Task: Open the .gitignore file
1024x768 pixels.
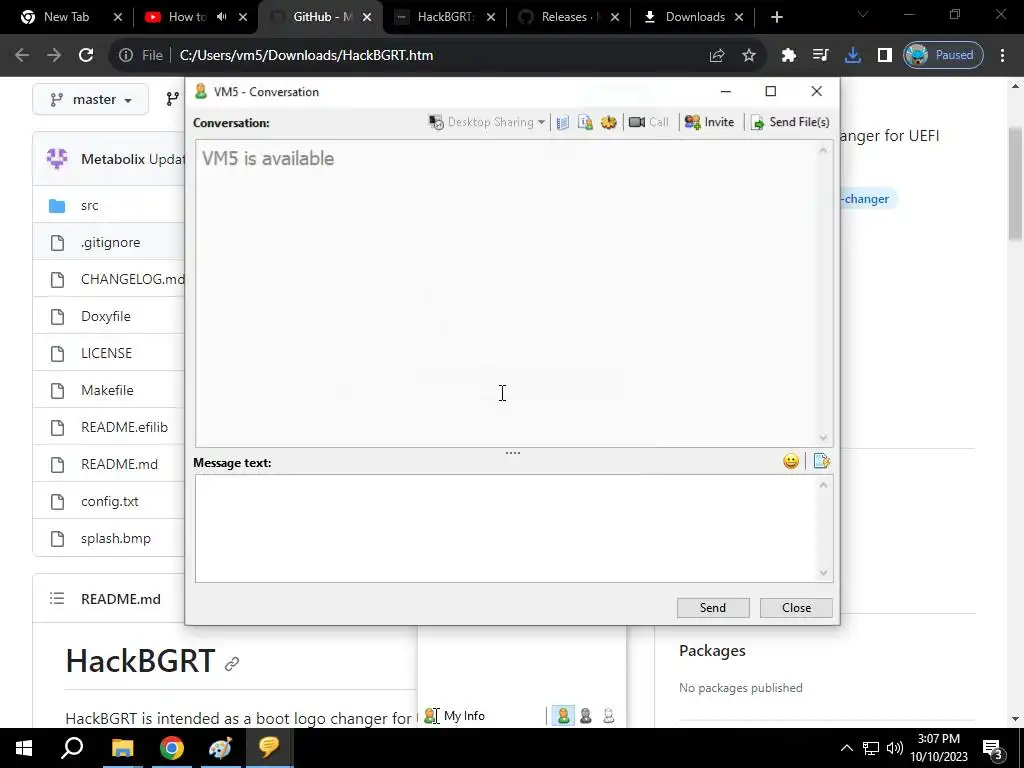Action: click(110, 242)
